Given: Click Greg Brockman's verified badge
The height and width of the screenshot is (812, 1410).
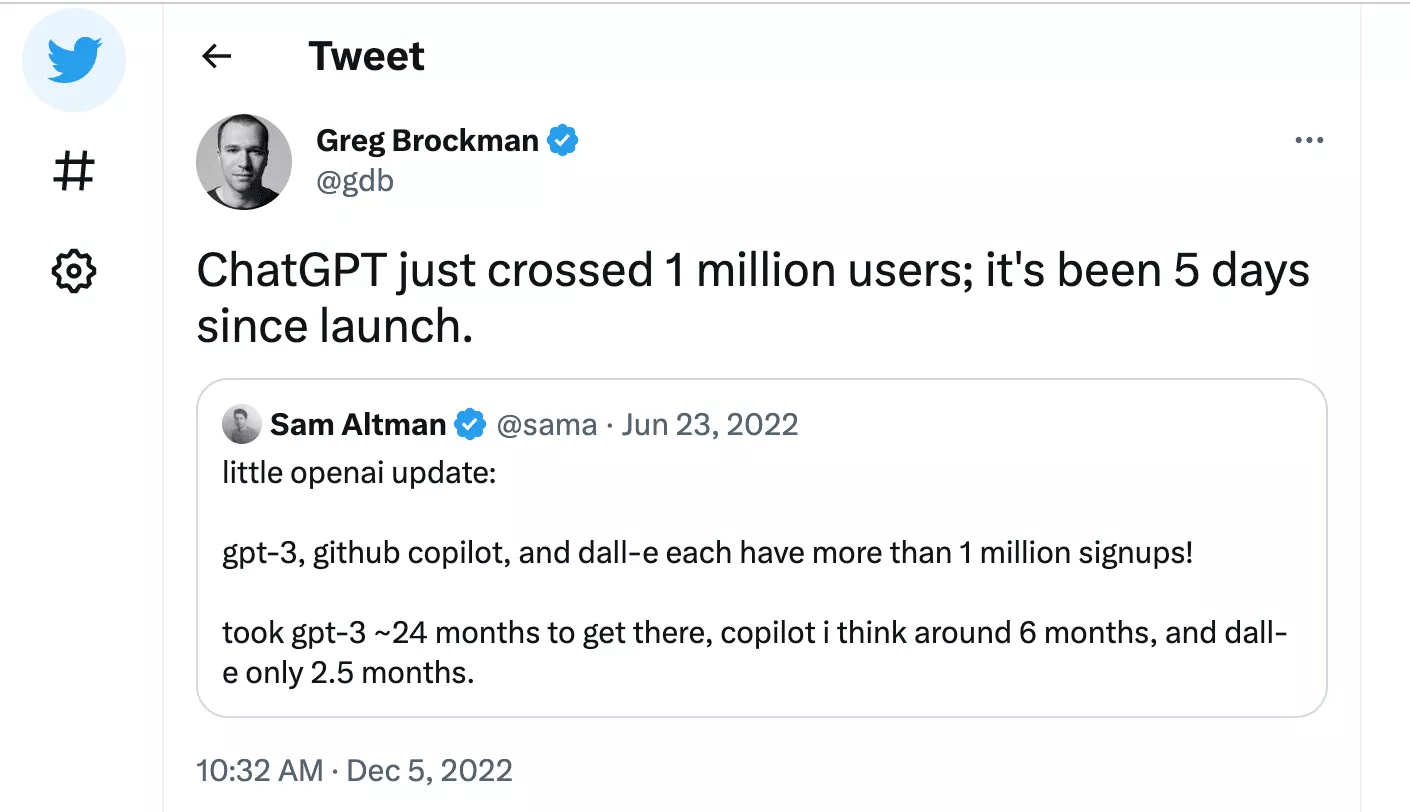Looking at the screenshot, I should (x=564, y=141).
